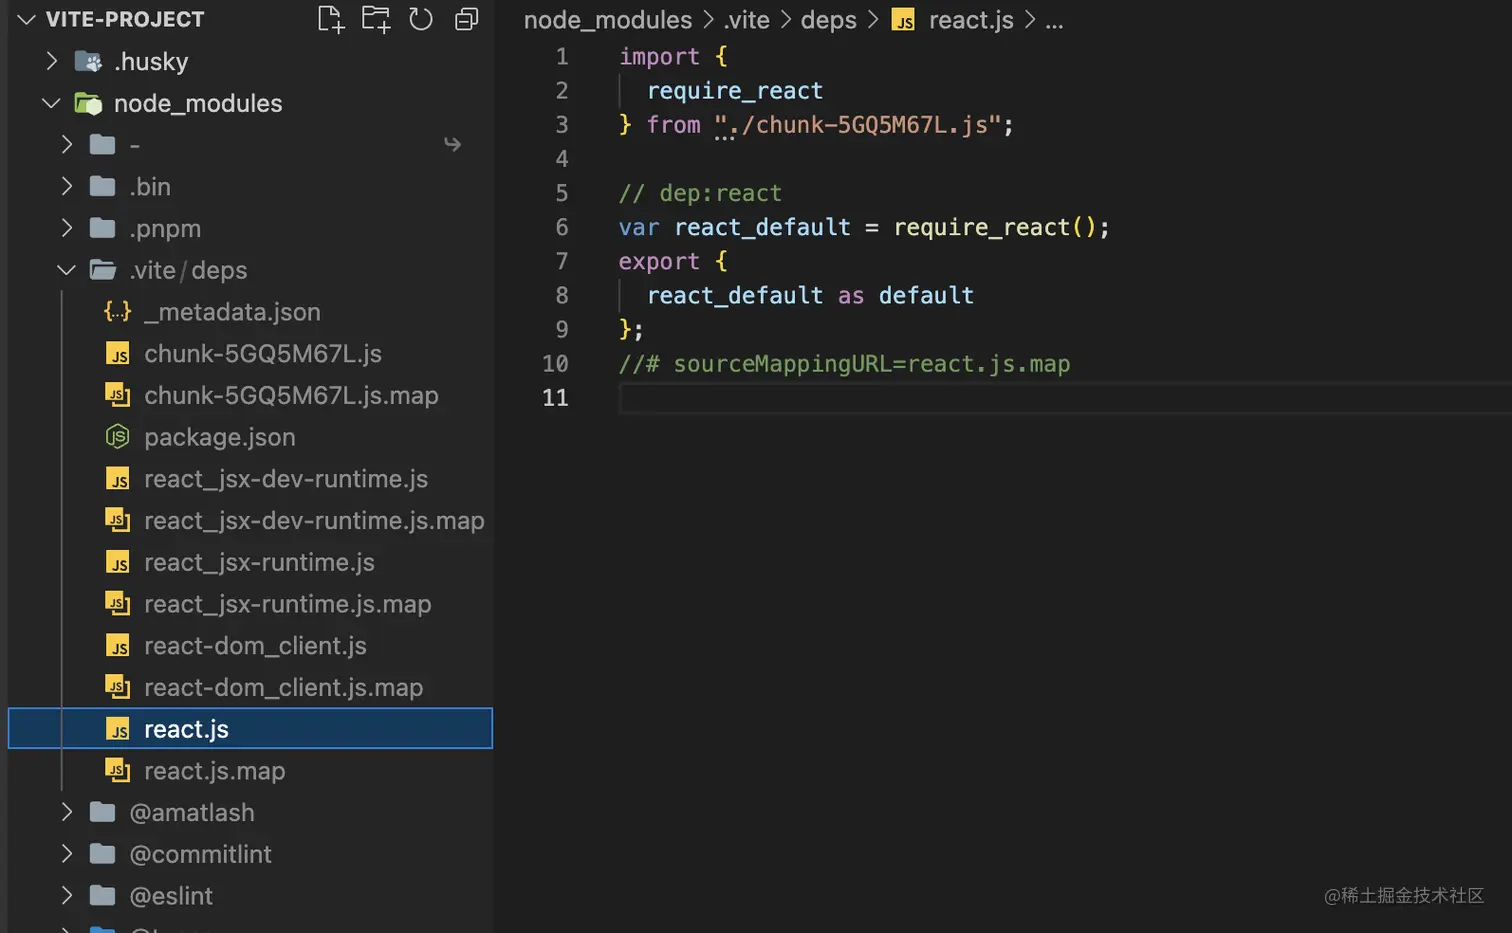Select react.js.map in file tree

[x=215, y=771]
